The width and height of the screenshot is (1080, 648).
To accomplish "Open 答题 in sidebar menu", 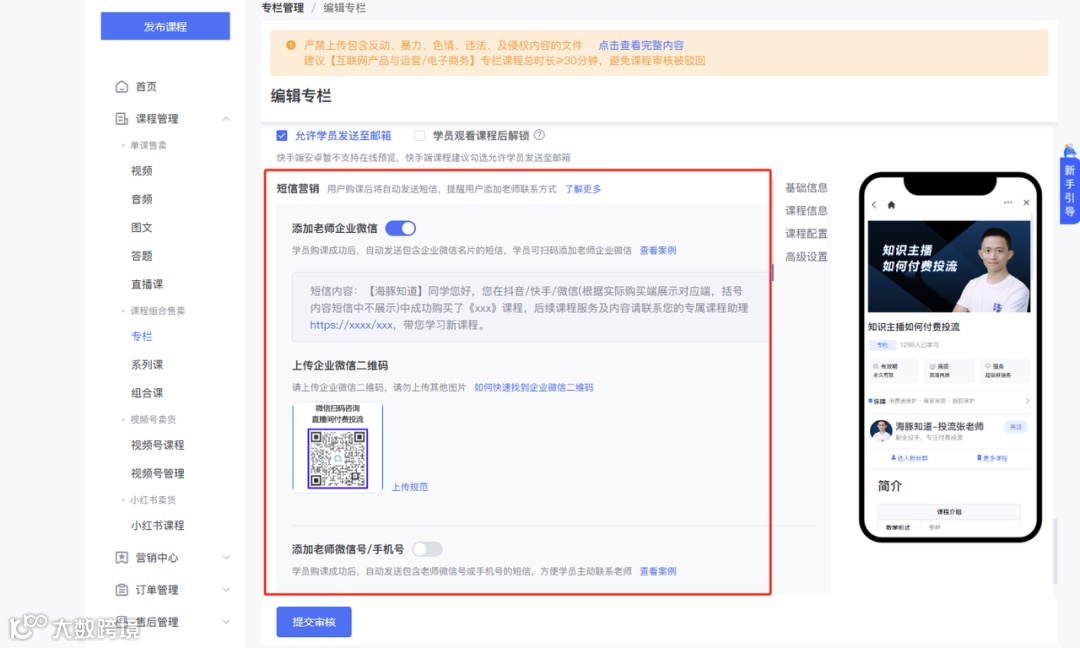I will pos(142,255).
